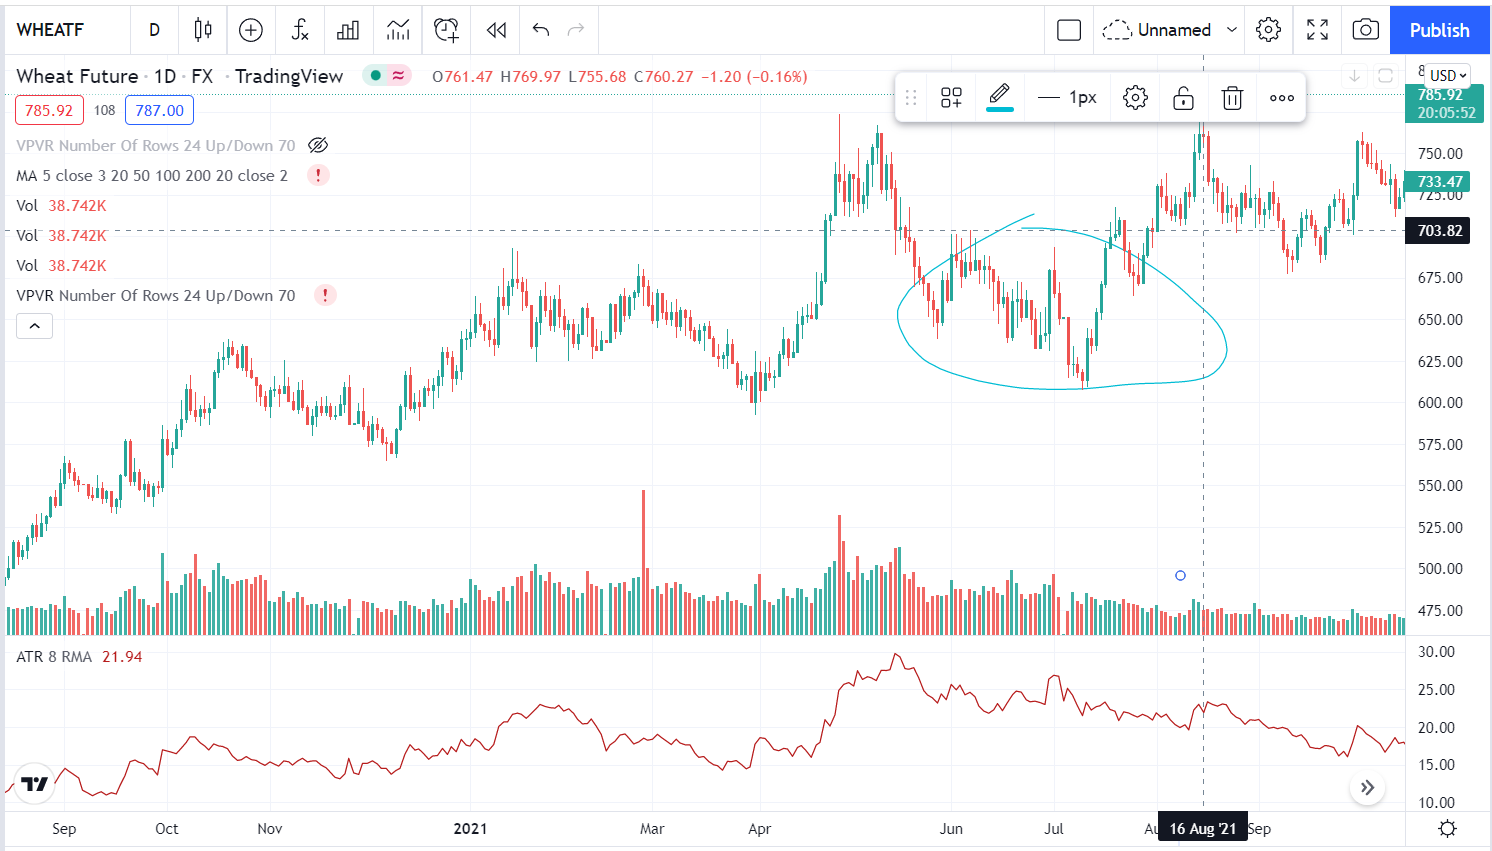This screenshot has width=1492, height=851.
Task: Collapse the indicator legend chevron
Action: click(x=34, y=326)
